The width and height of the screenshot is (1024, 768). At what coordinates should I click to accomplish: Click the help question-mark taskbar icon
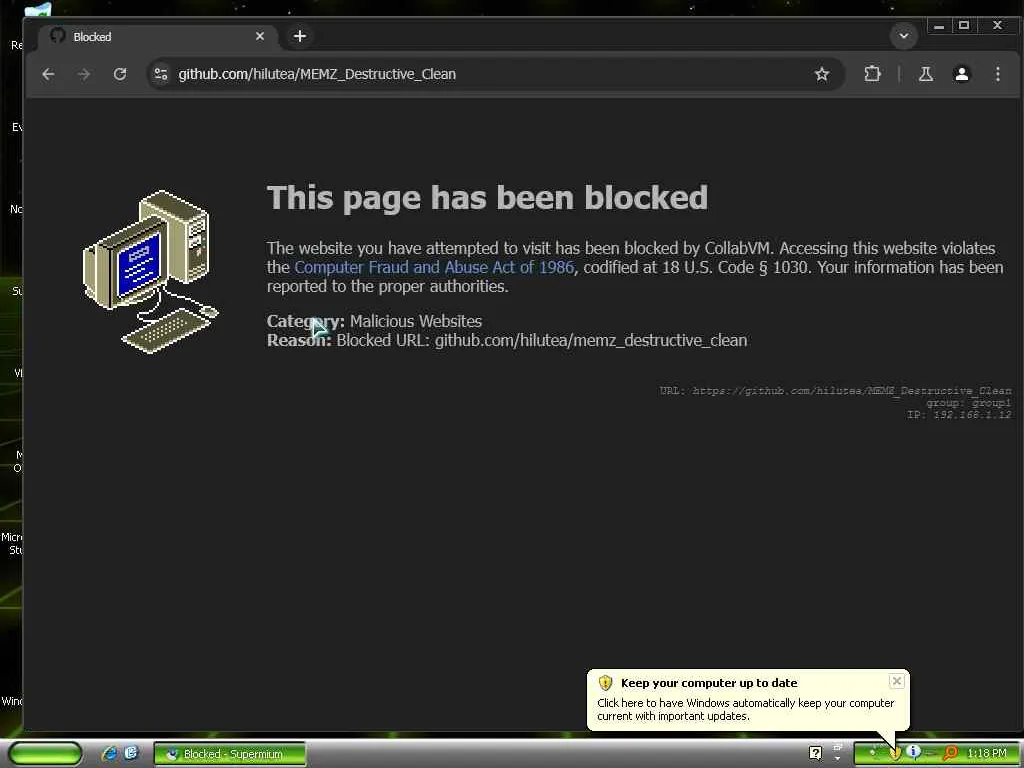tap(815, 754)
